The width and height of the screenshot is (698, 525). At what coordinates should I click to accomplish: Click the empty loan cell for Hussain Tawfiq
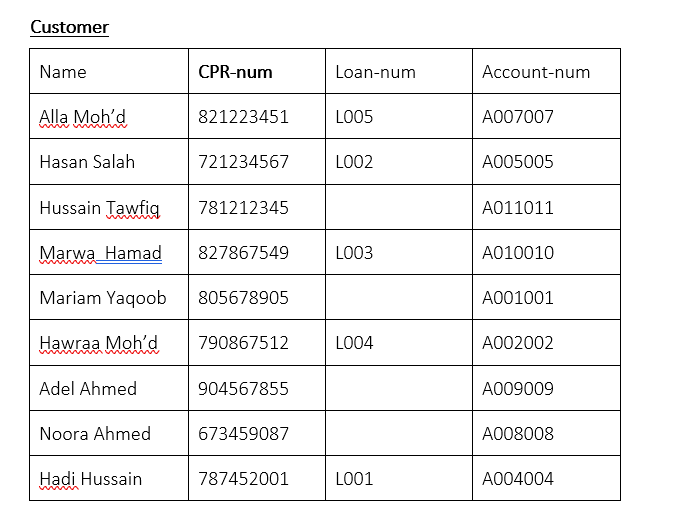399,207
